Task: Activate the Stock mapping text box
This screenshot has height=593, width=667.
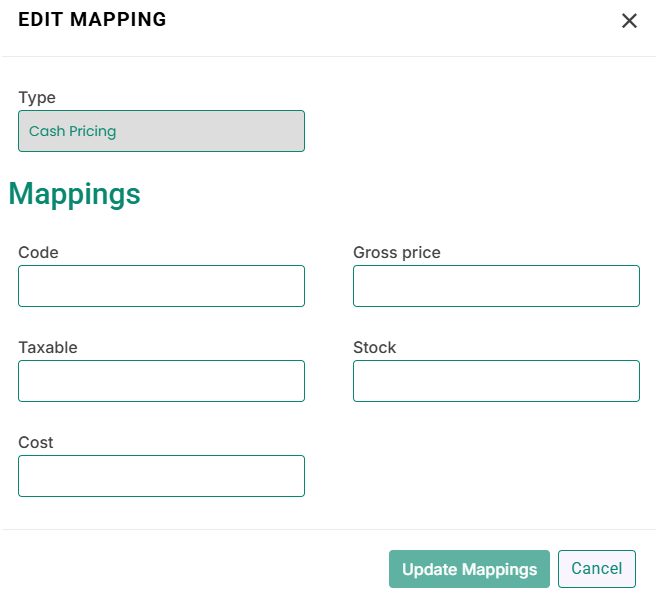Action: tap(496, 381)
